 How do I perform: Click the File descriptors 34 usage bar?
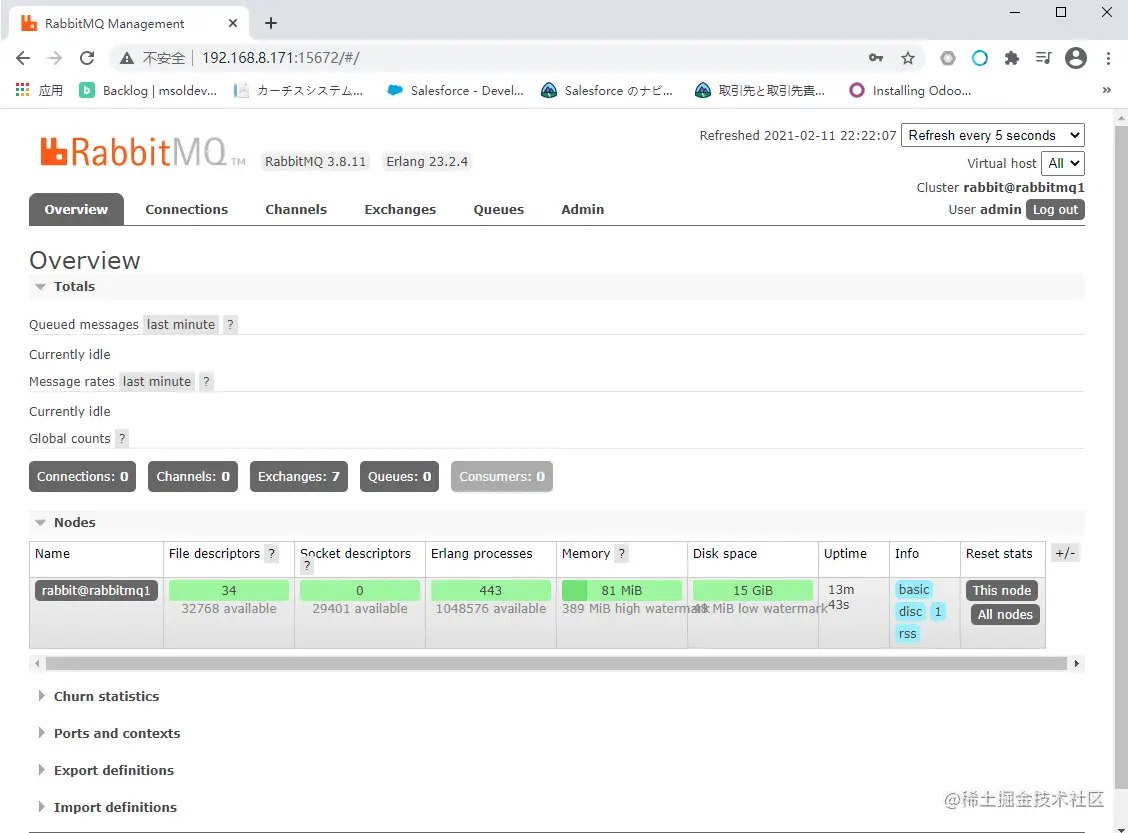pos(229,591)
